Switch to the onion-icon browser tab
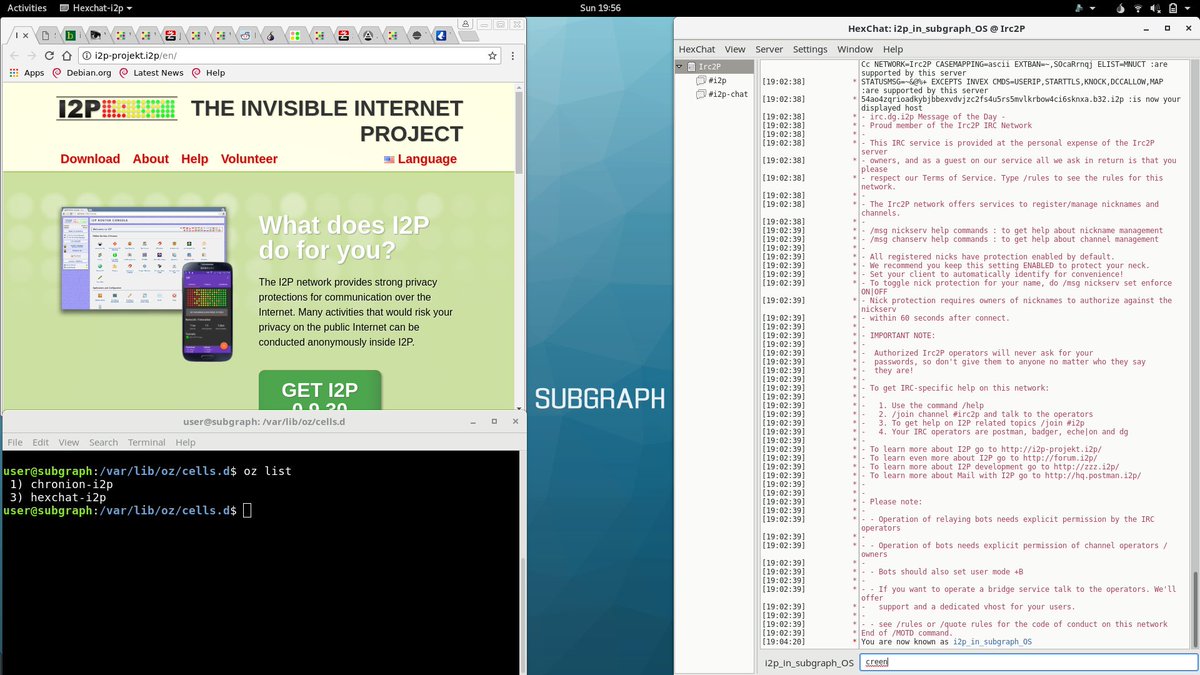Viewport: 1200px width, 675px height. click(x=271, y=35)
